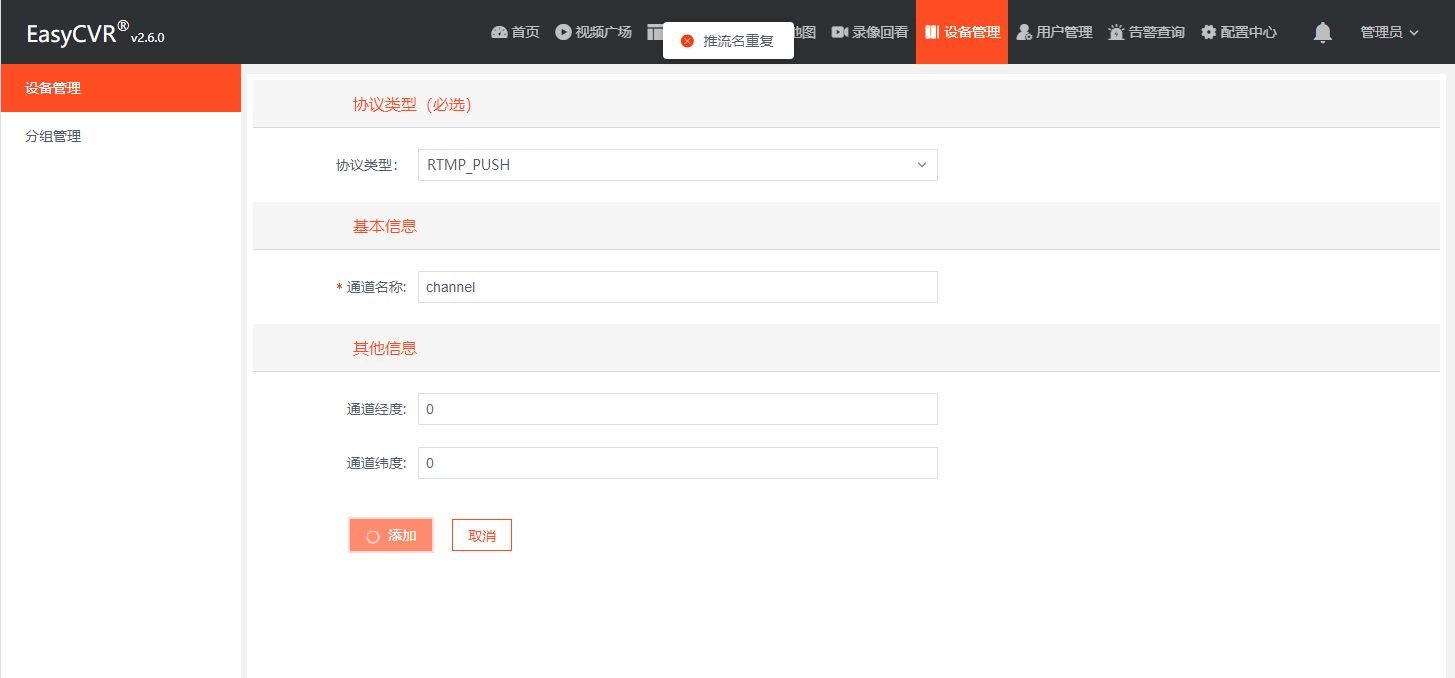Click the v2.6.0 version label
Image resolution: width=1455 pixels, height=678 pixels.
pyautogui.click(x=147, y=38)
